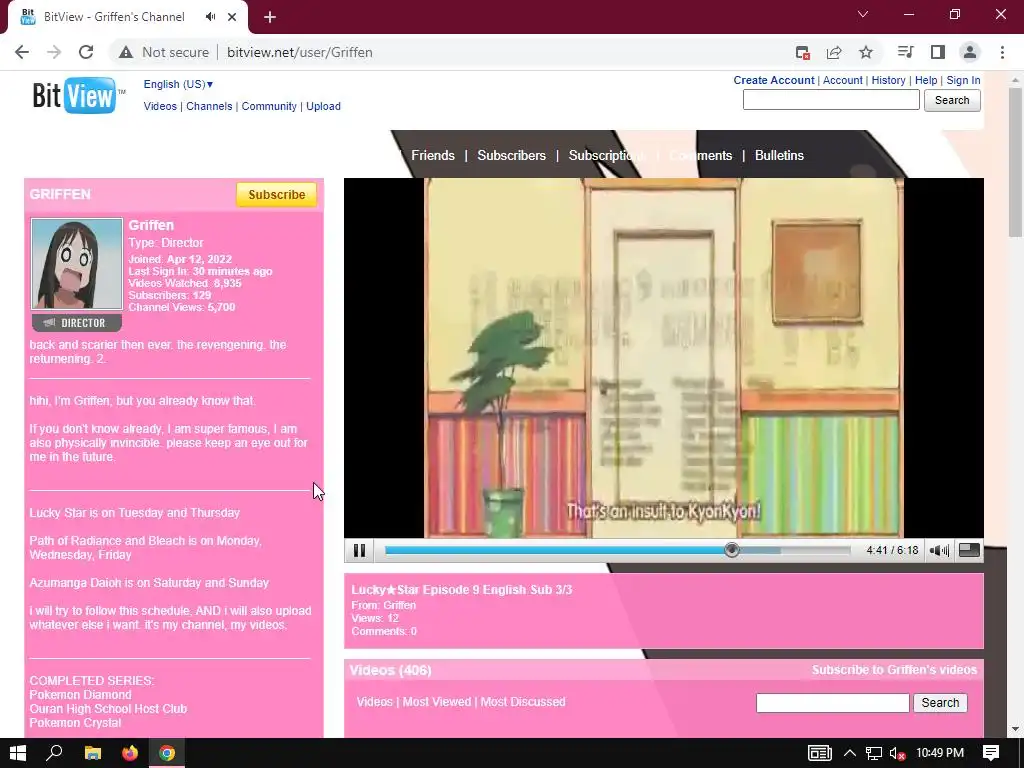
Task: Open tab search chevron in title bar
Action: point(863,14)
